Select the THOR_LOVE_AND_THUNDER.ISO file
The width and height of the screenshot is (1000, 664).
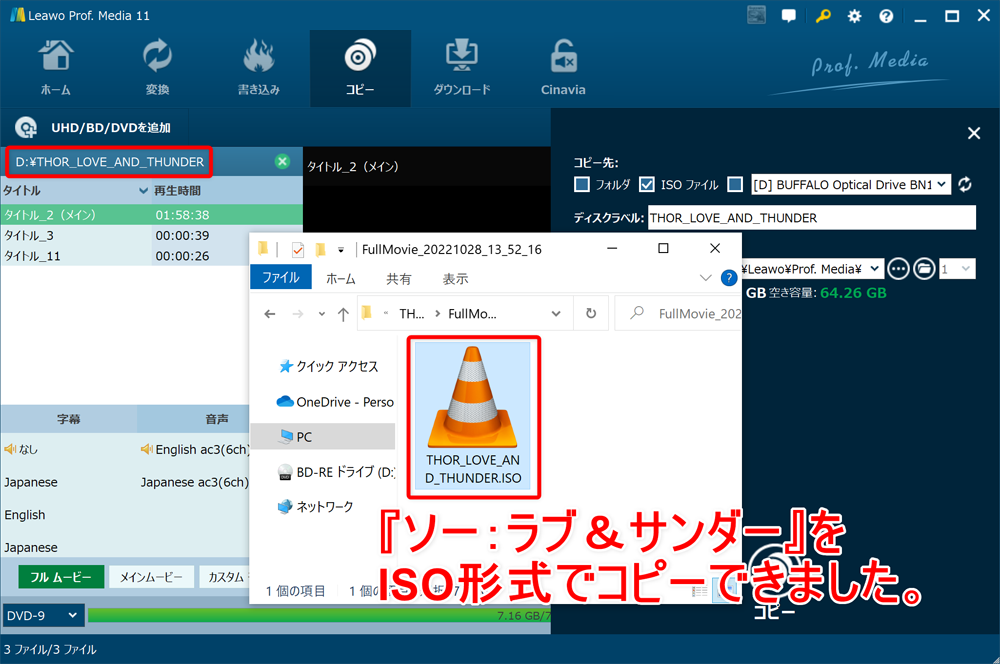[473, 417]
